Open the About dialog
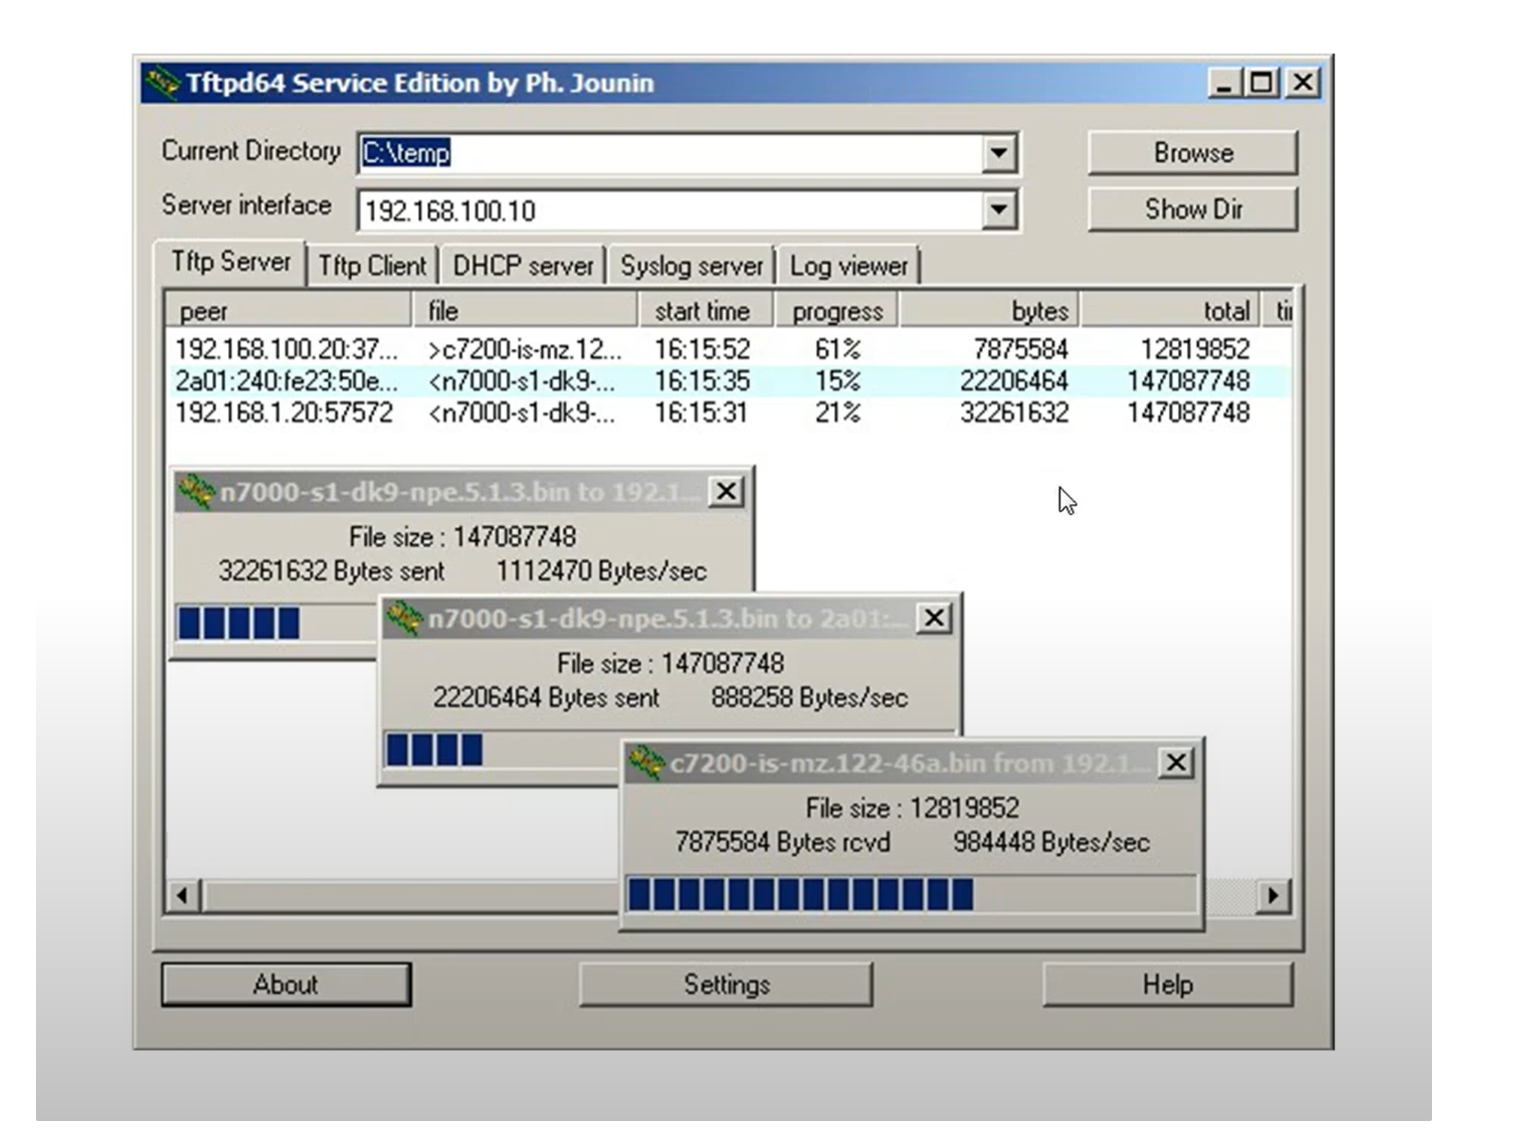The width and height of the screenshot is (1513, 1144). click(286, 985)
